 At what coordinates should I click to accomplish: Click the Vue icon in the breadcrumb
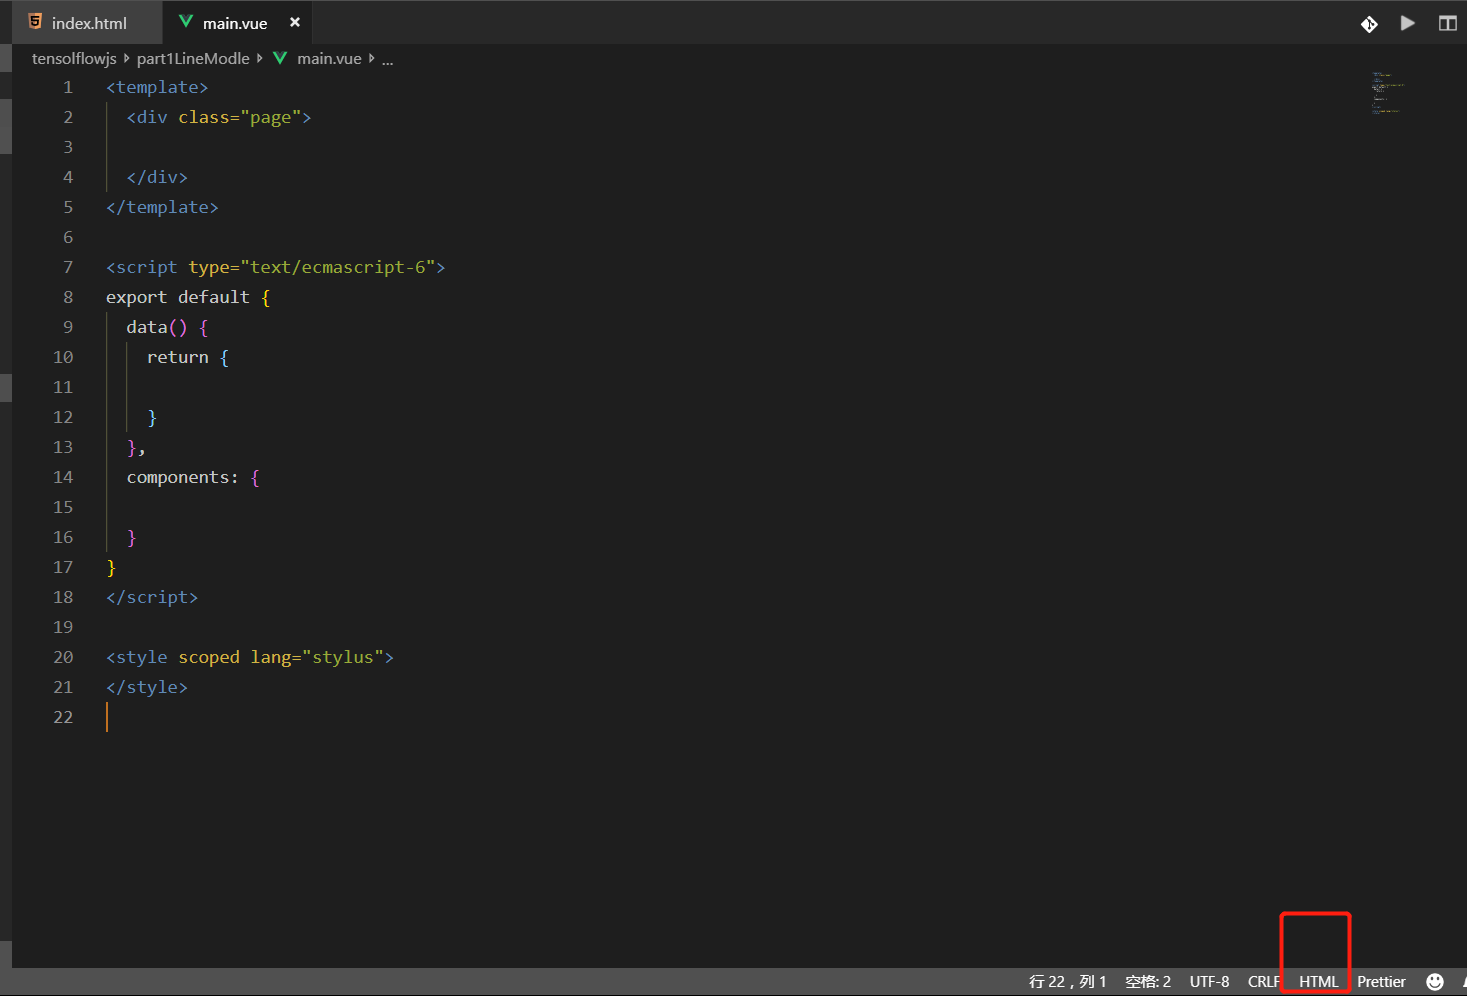pos(280,58)
